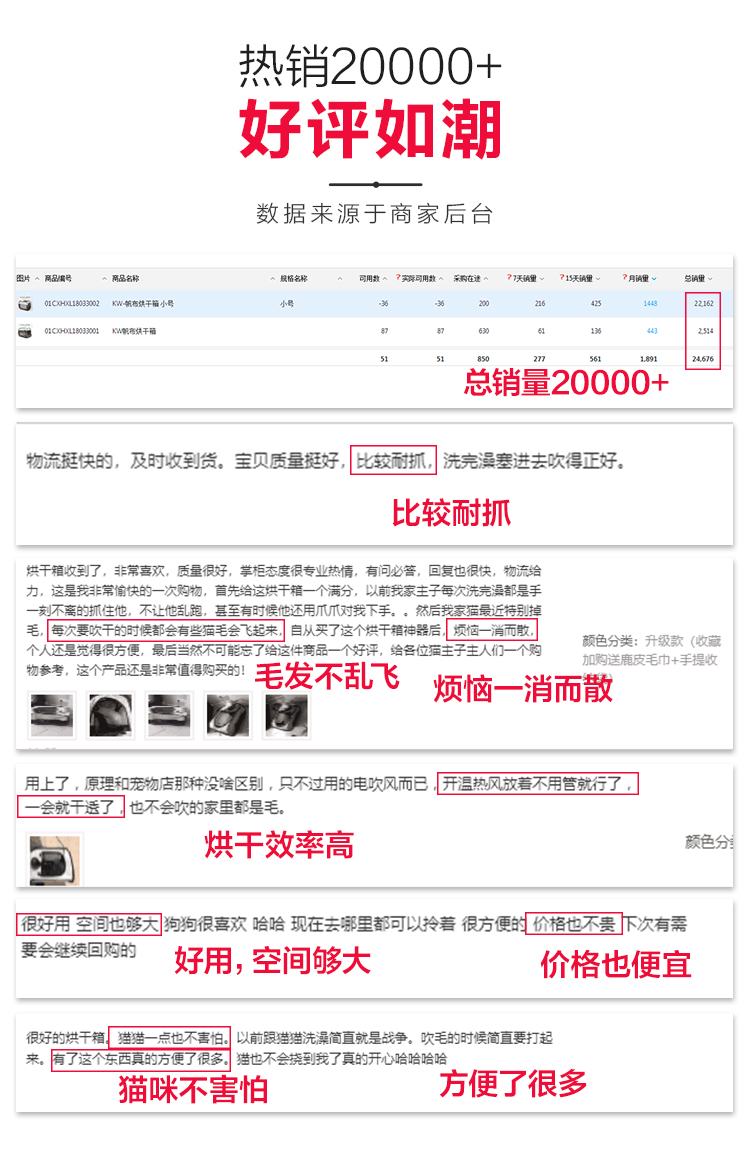750x1150 pixels.
Task: Open the photo under the 用上了 review
Action: (54, 859)
